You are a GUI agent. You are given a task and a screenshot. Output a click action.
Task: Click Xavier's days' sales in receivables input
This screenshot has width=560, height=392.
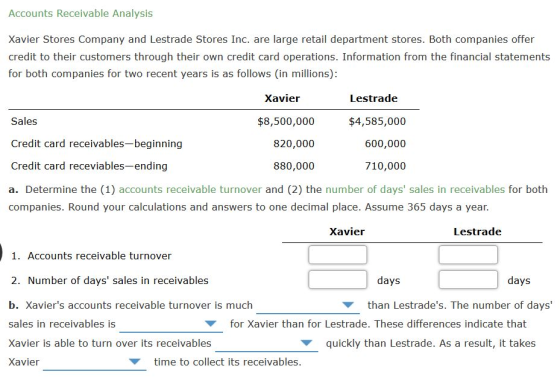[338, 279]
